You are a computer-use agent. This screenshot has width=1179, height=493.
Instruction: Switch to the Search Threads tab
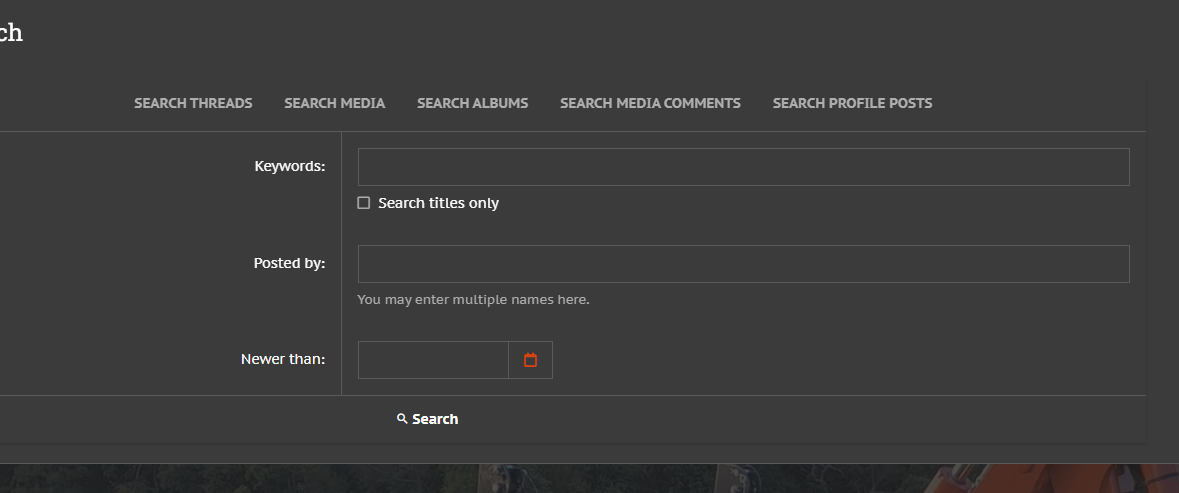[193, 103]
